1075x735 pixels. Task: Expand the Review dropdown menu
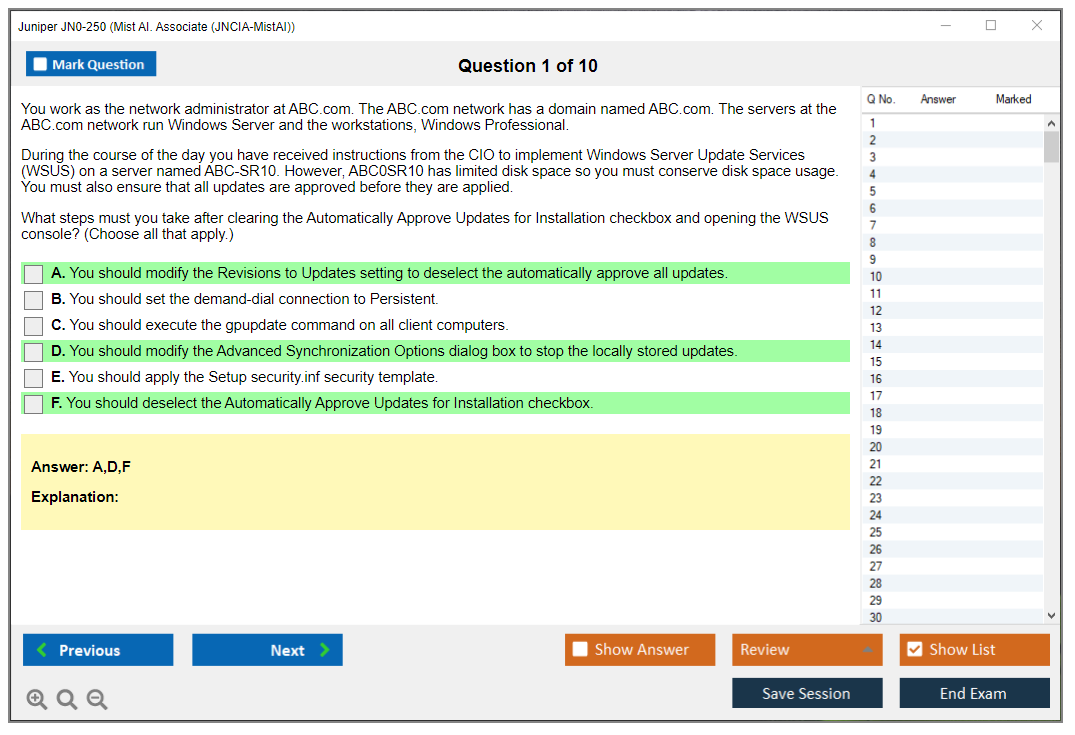tap(867, 650)
